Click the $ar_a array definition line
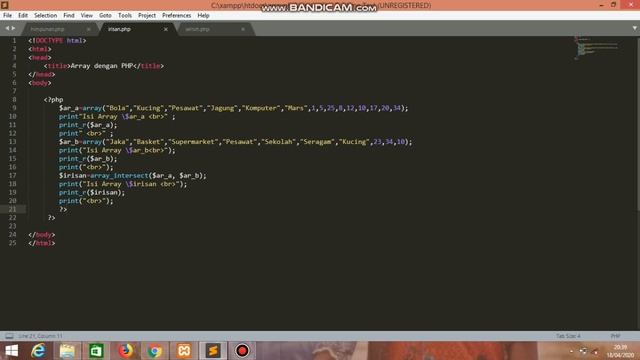Viewport: 640px width, 360px height. (233, 108)
